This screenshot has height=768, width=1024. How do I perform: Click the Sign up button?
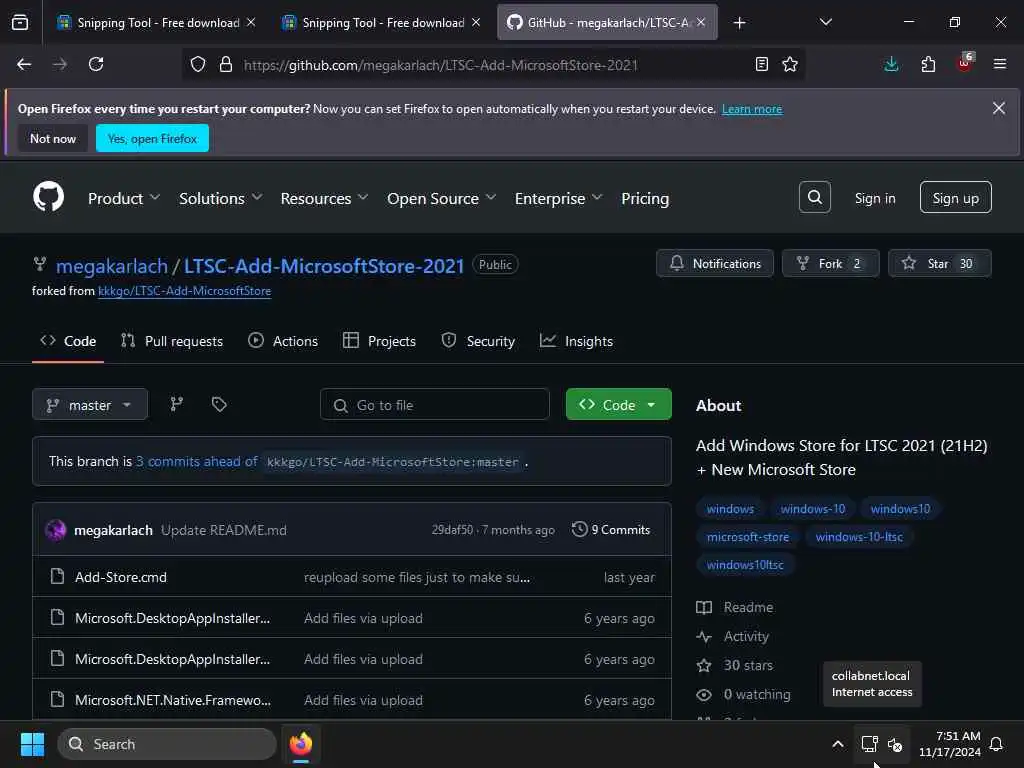pos(955,198)
